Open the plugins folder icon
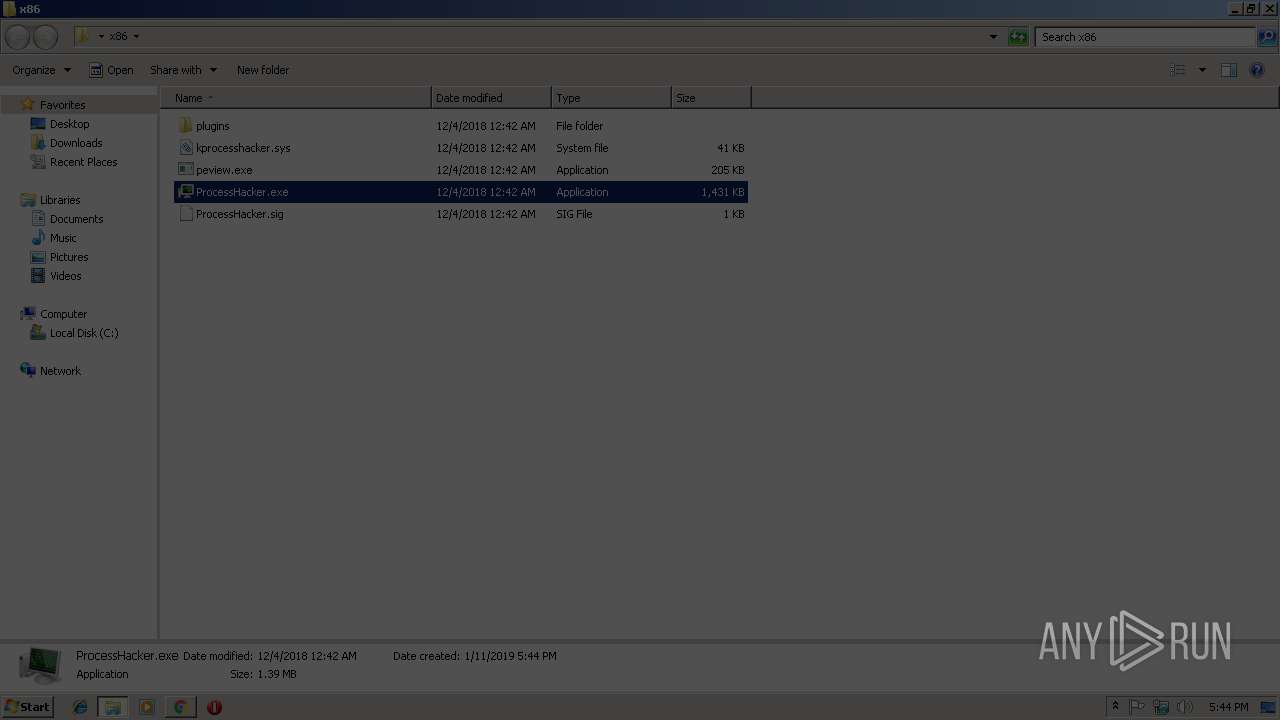This screenshot has width=1280, height=720. (x=185, y=126)
